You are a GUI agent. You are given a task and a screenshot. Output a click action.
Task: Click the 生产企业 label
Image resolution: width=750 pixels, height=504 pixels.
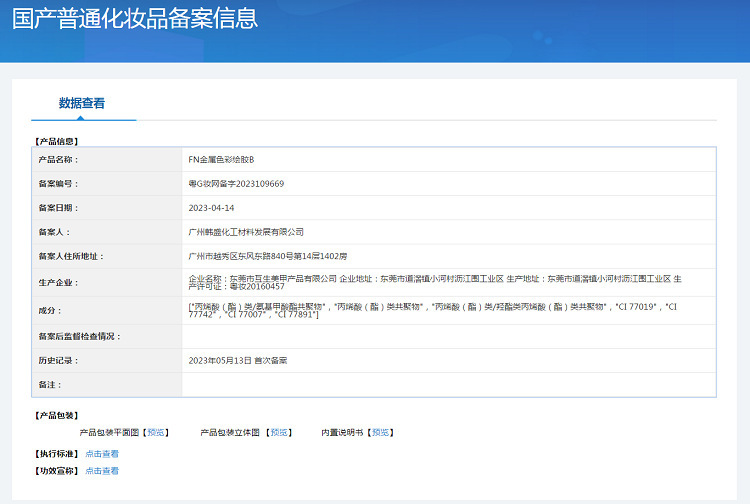click(x=58, y=283)
